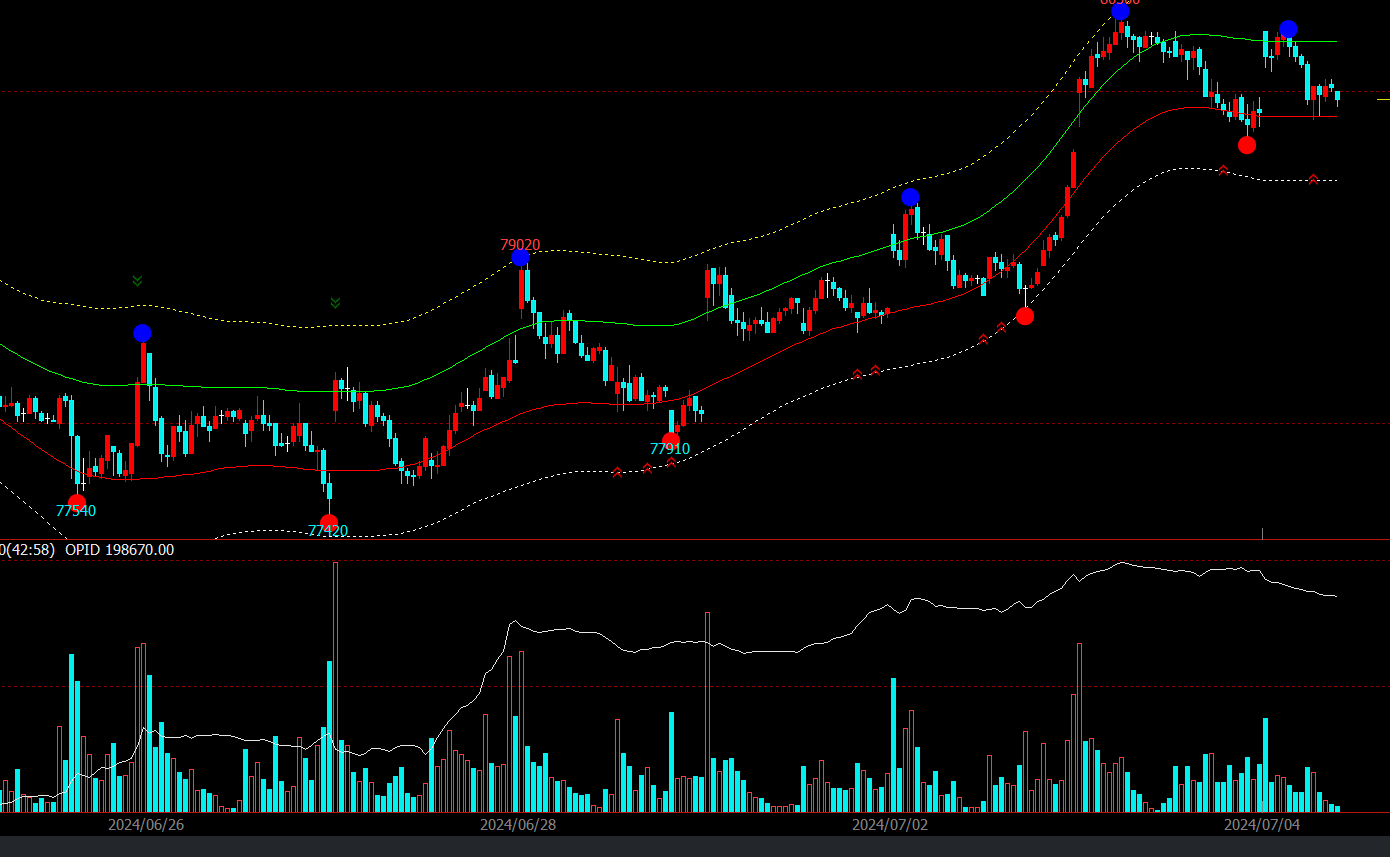
Task: Click the 77420 low price label
Action: pyautogui.click(x=328, y=531)
